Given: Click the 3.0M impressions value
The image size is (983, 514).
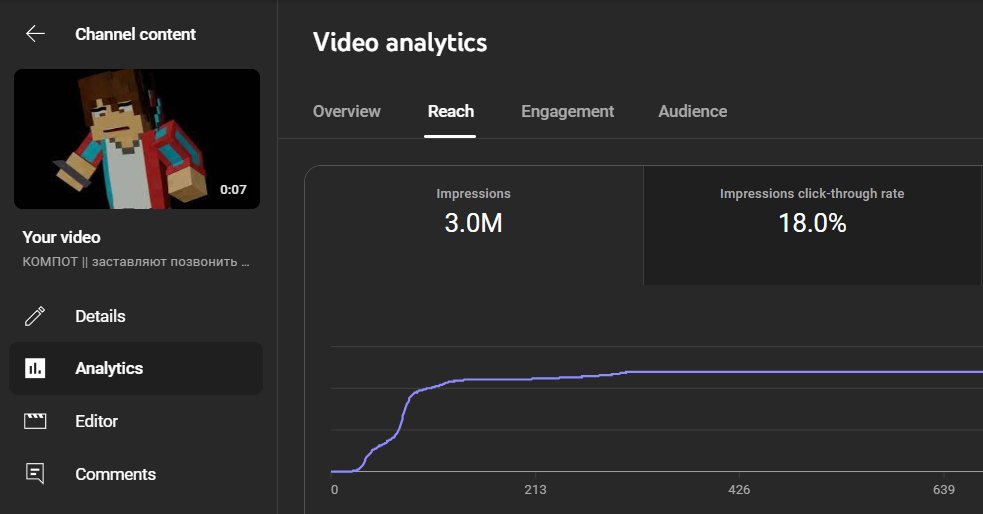Looking at the screenshot, I should point(473,223).
